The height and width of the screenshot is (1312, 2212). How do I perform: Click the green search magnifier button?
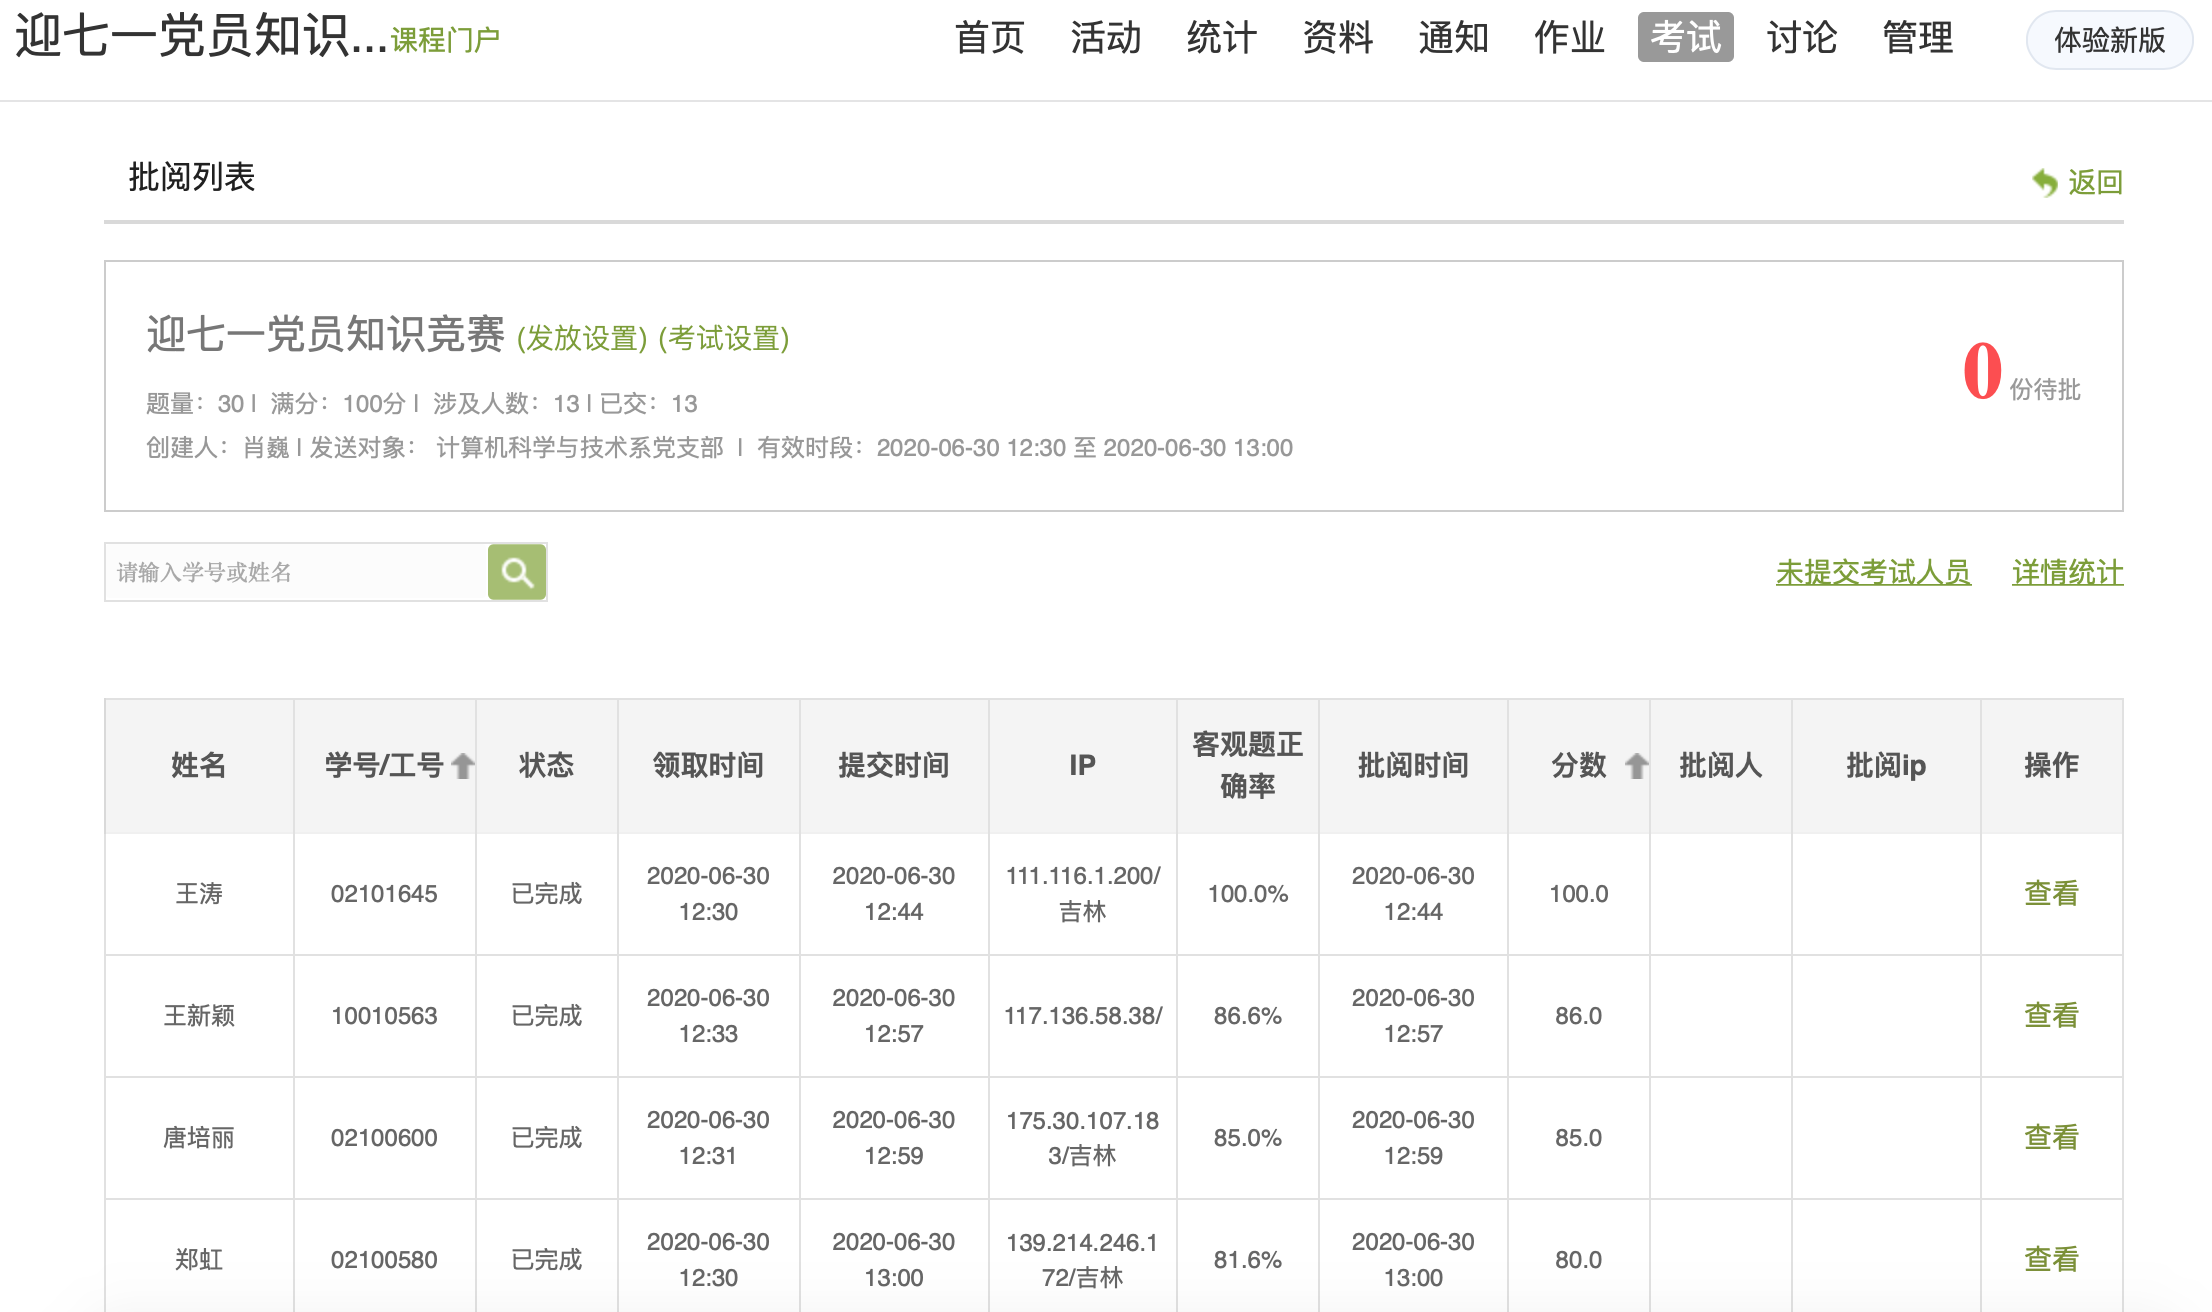516,572
